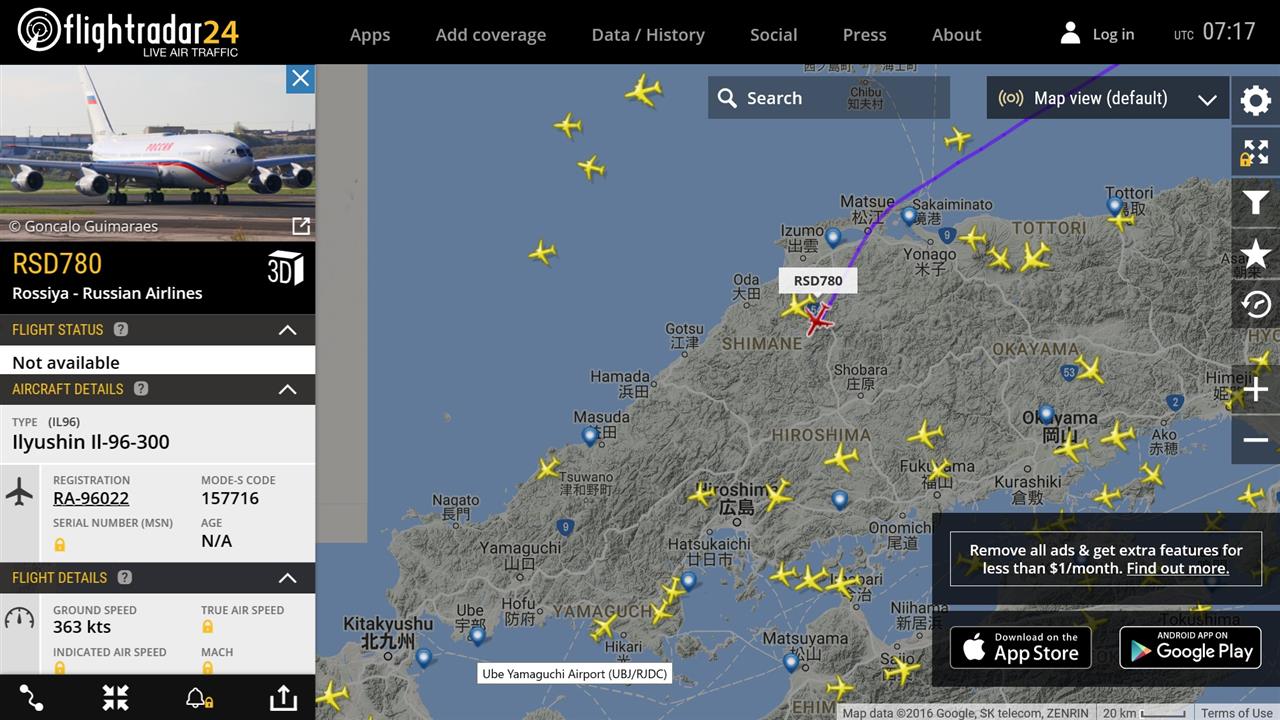The image size is (1280, 720).
Task: Click the Il-96 aircraft photo thumbnail
Action: (158, 153)
